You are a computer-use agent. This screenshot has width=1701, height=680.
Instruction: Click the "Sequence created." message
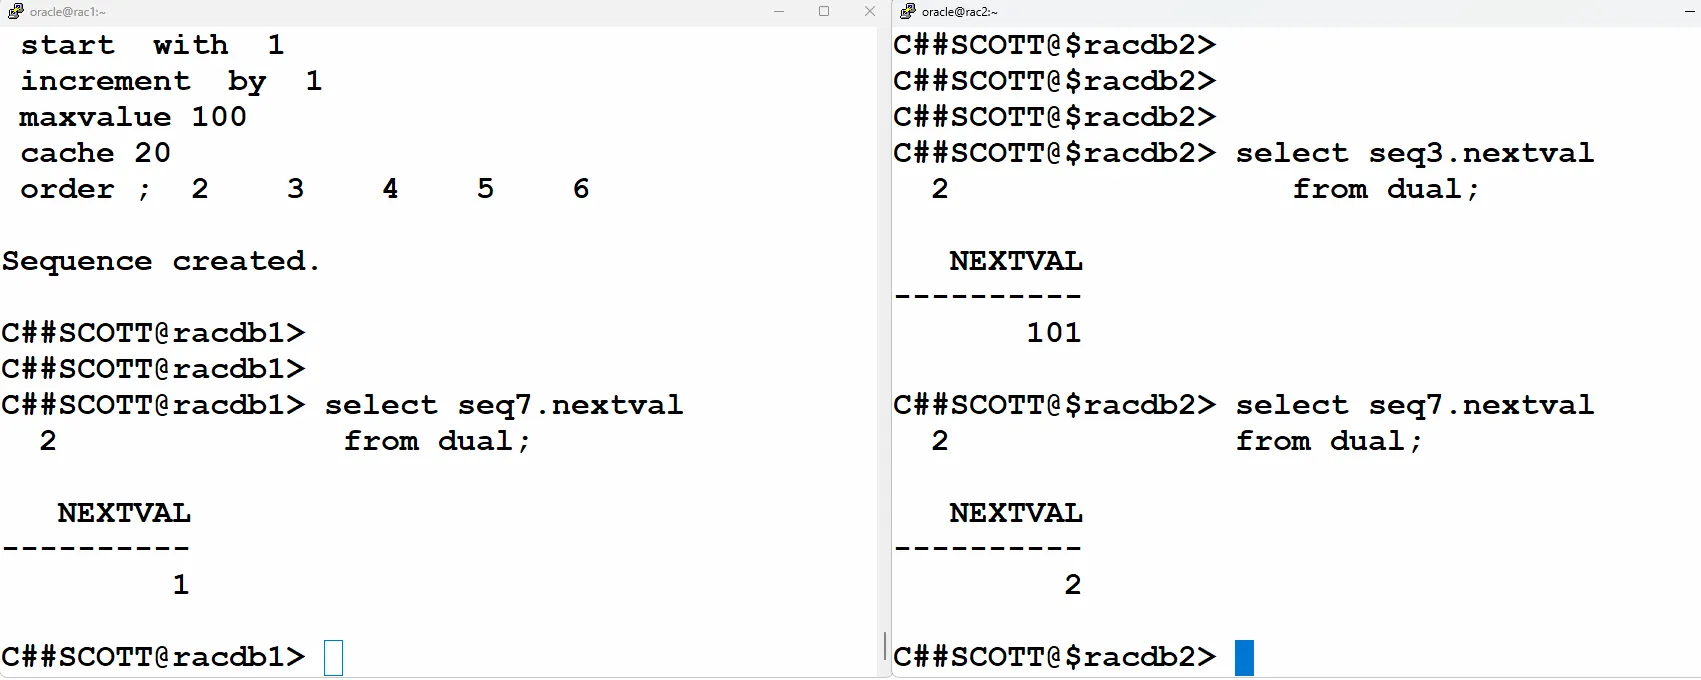click(161, 262)
